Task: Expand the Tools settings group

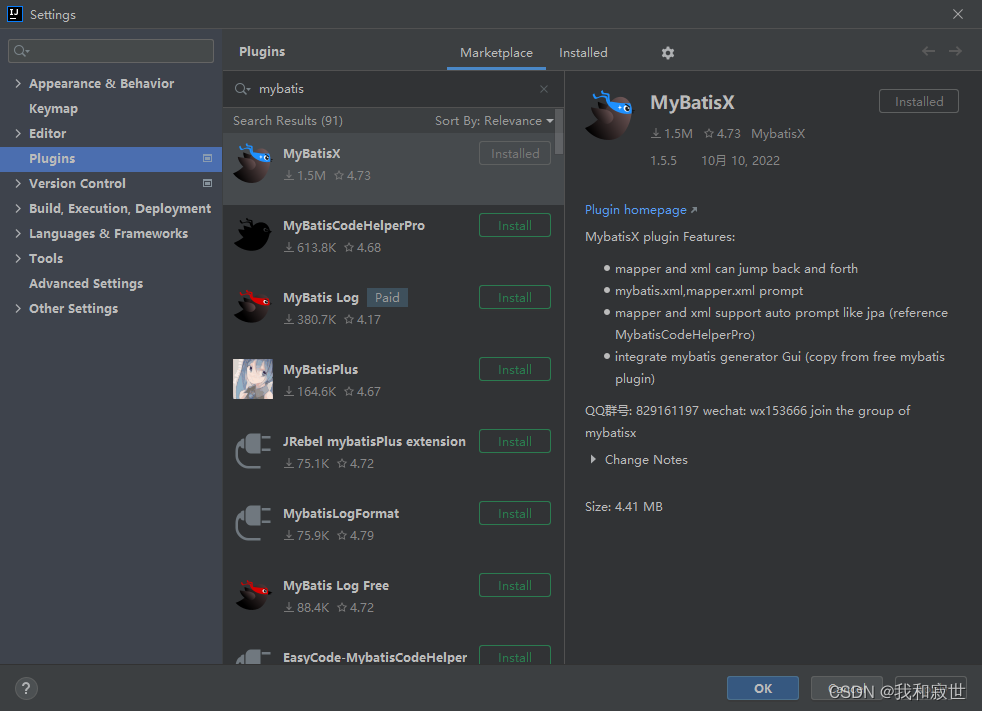Action: [x=18, y=259]
